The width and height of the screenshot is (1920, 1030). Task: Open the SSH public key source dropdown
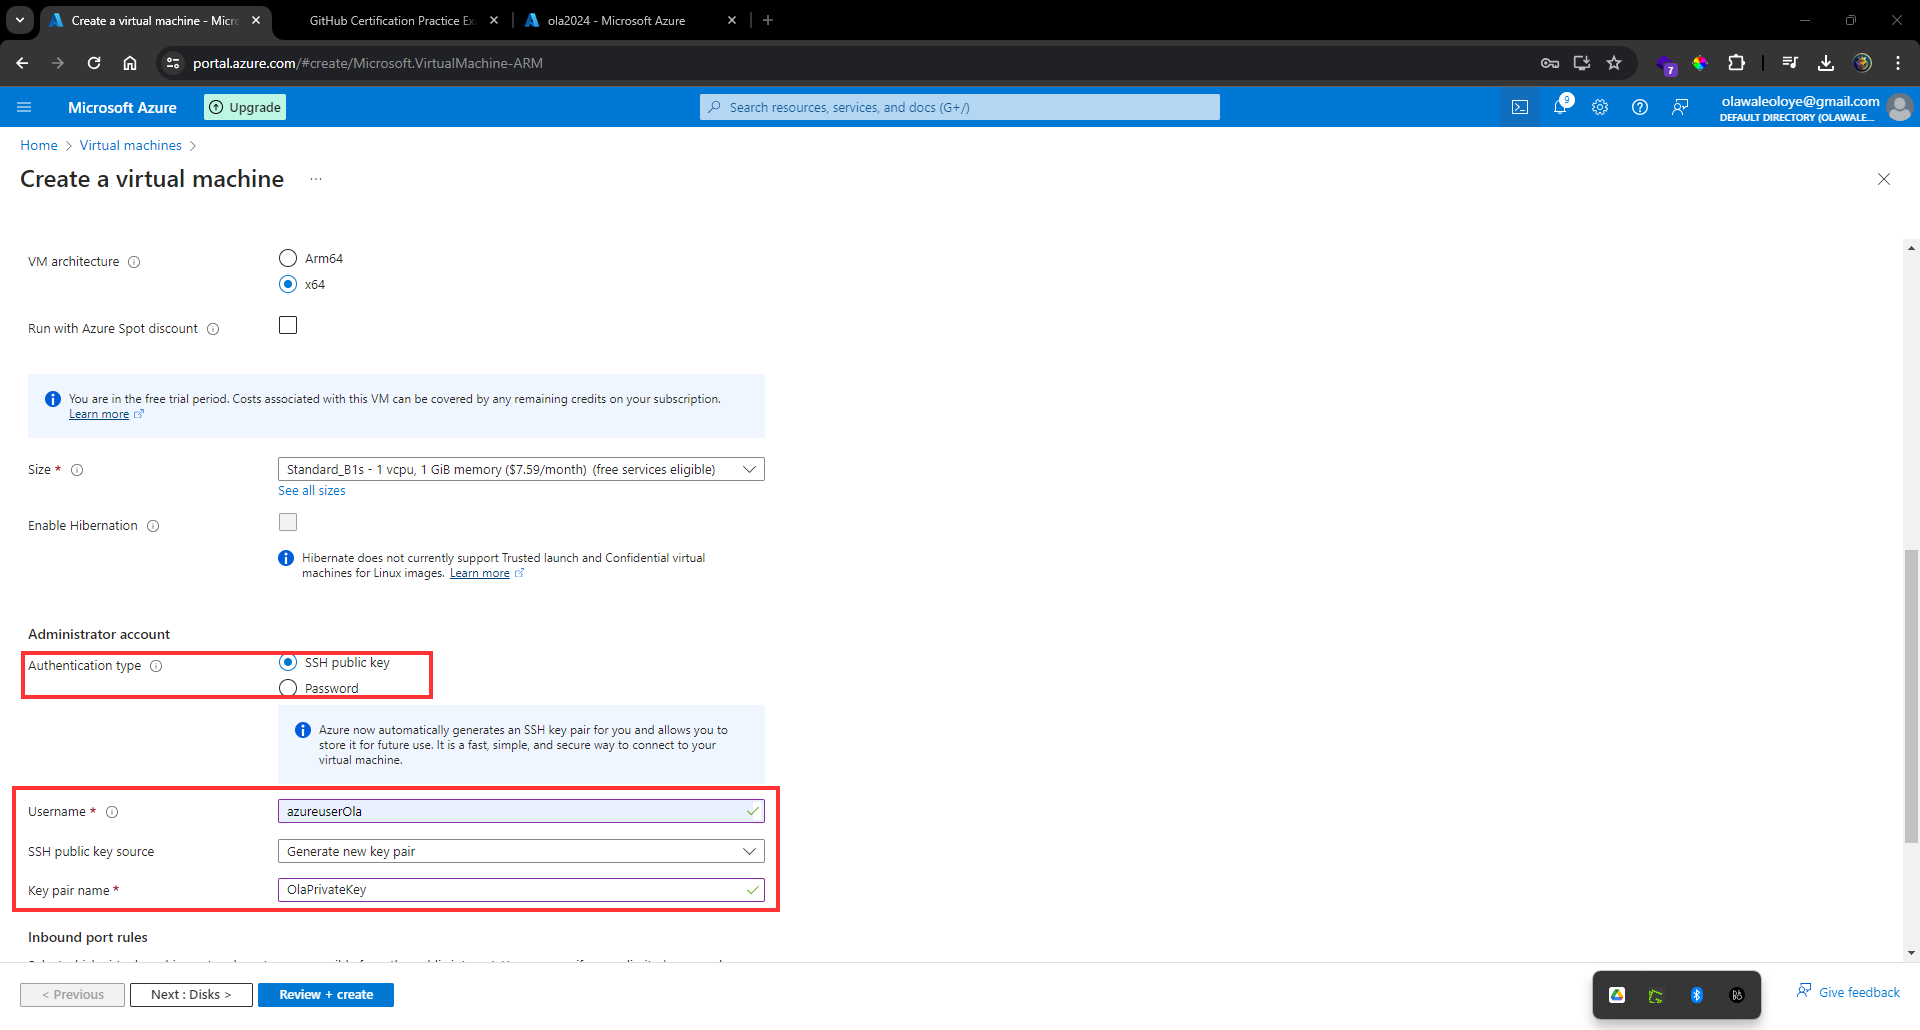coord(521,851)
